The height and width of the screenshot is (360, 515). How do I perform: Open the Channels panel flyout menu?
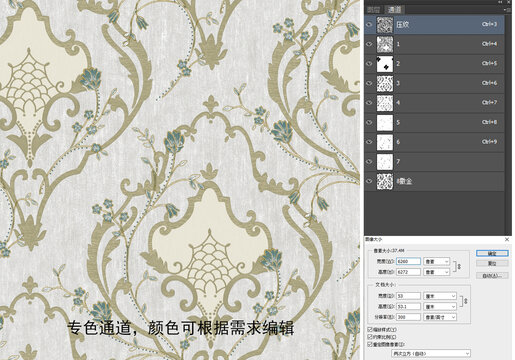(x=507, y=10)
